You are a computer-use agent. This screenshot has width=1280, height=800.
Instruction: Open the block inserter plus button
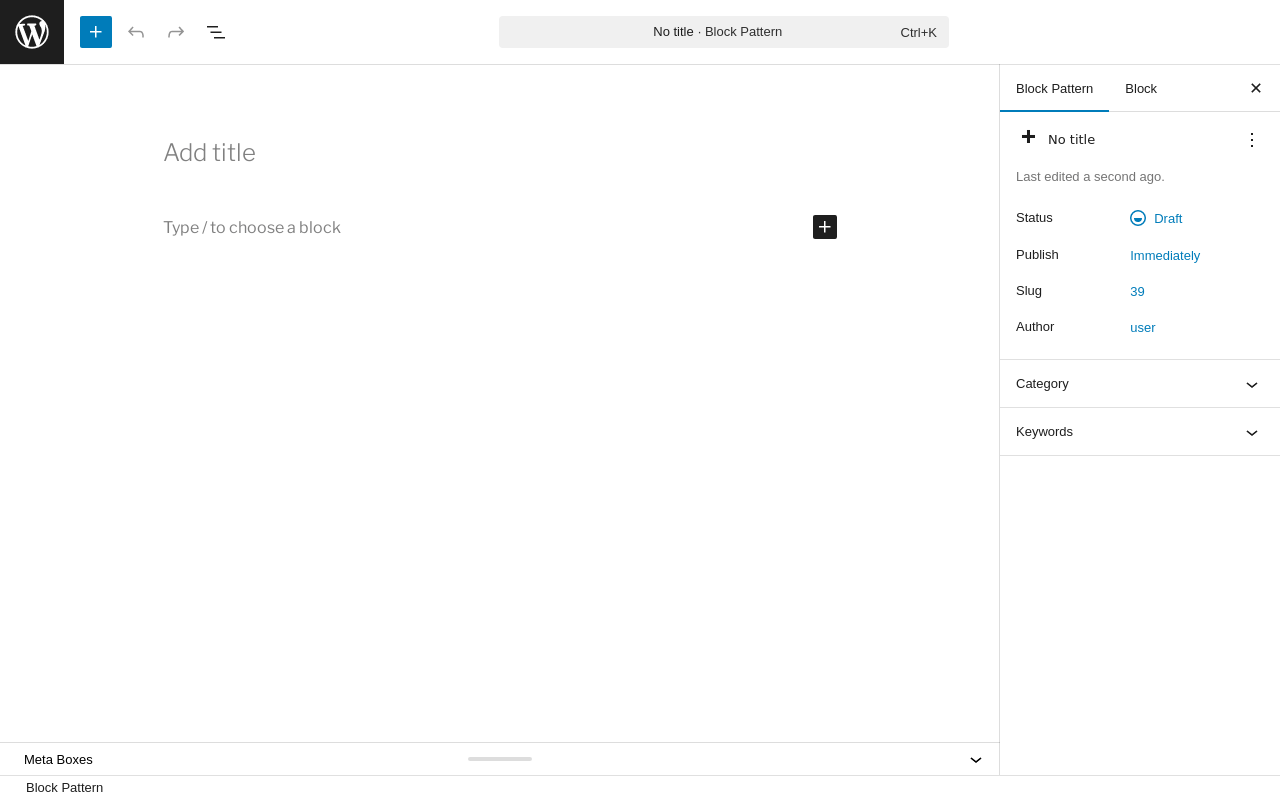click(96, 32)
